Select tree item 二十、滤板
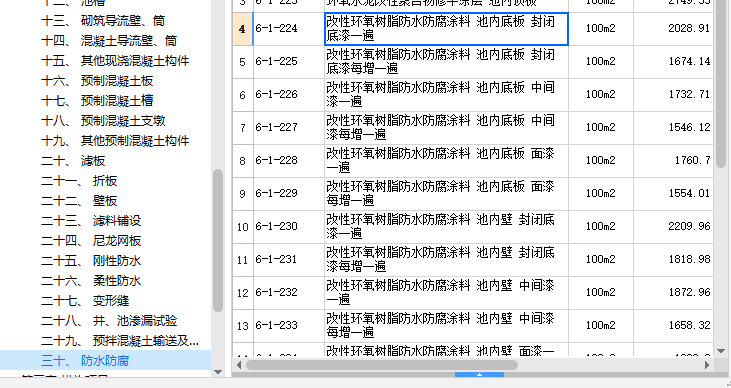This screenshot has height=388, width=731. (73, 161)
